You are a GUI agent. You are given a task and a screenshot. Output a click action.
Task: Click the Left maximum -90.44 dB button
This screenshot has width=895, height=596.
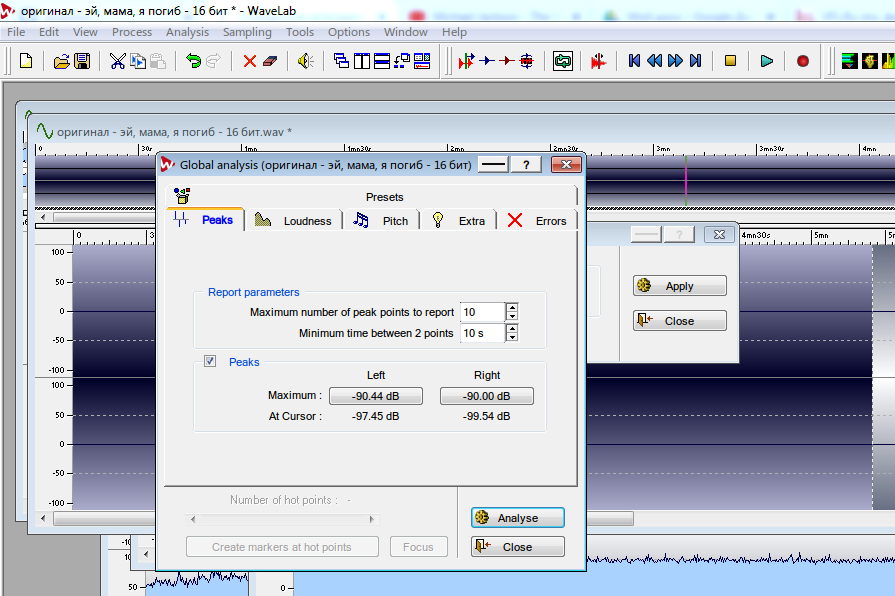pyautogui.click(x=375, y=396)
